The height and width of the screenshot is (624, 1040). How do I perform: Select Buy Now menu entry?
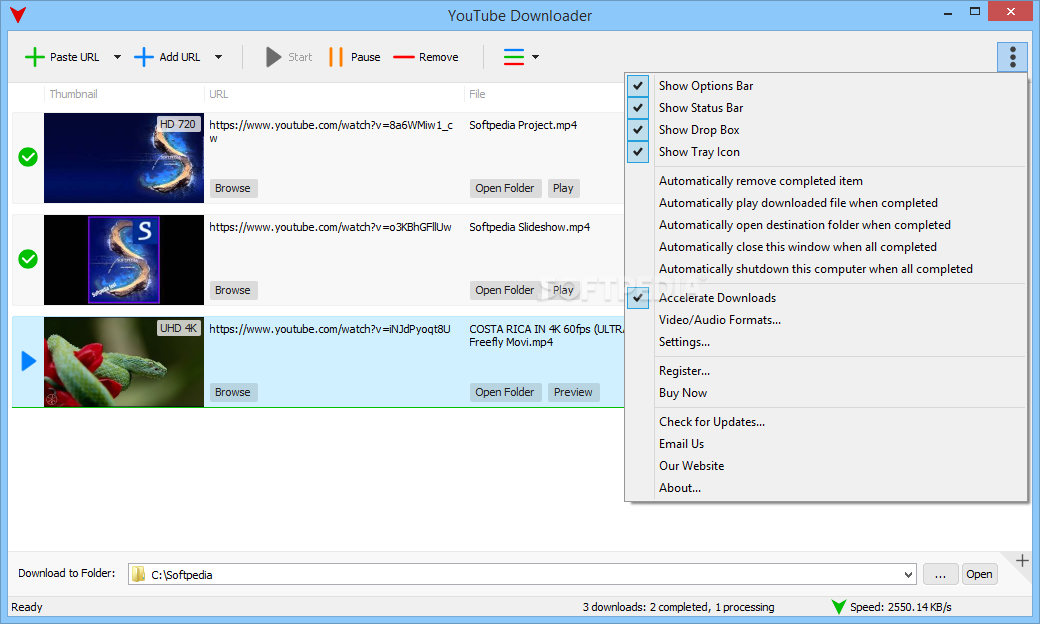826,393
